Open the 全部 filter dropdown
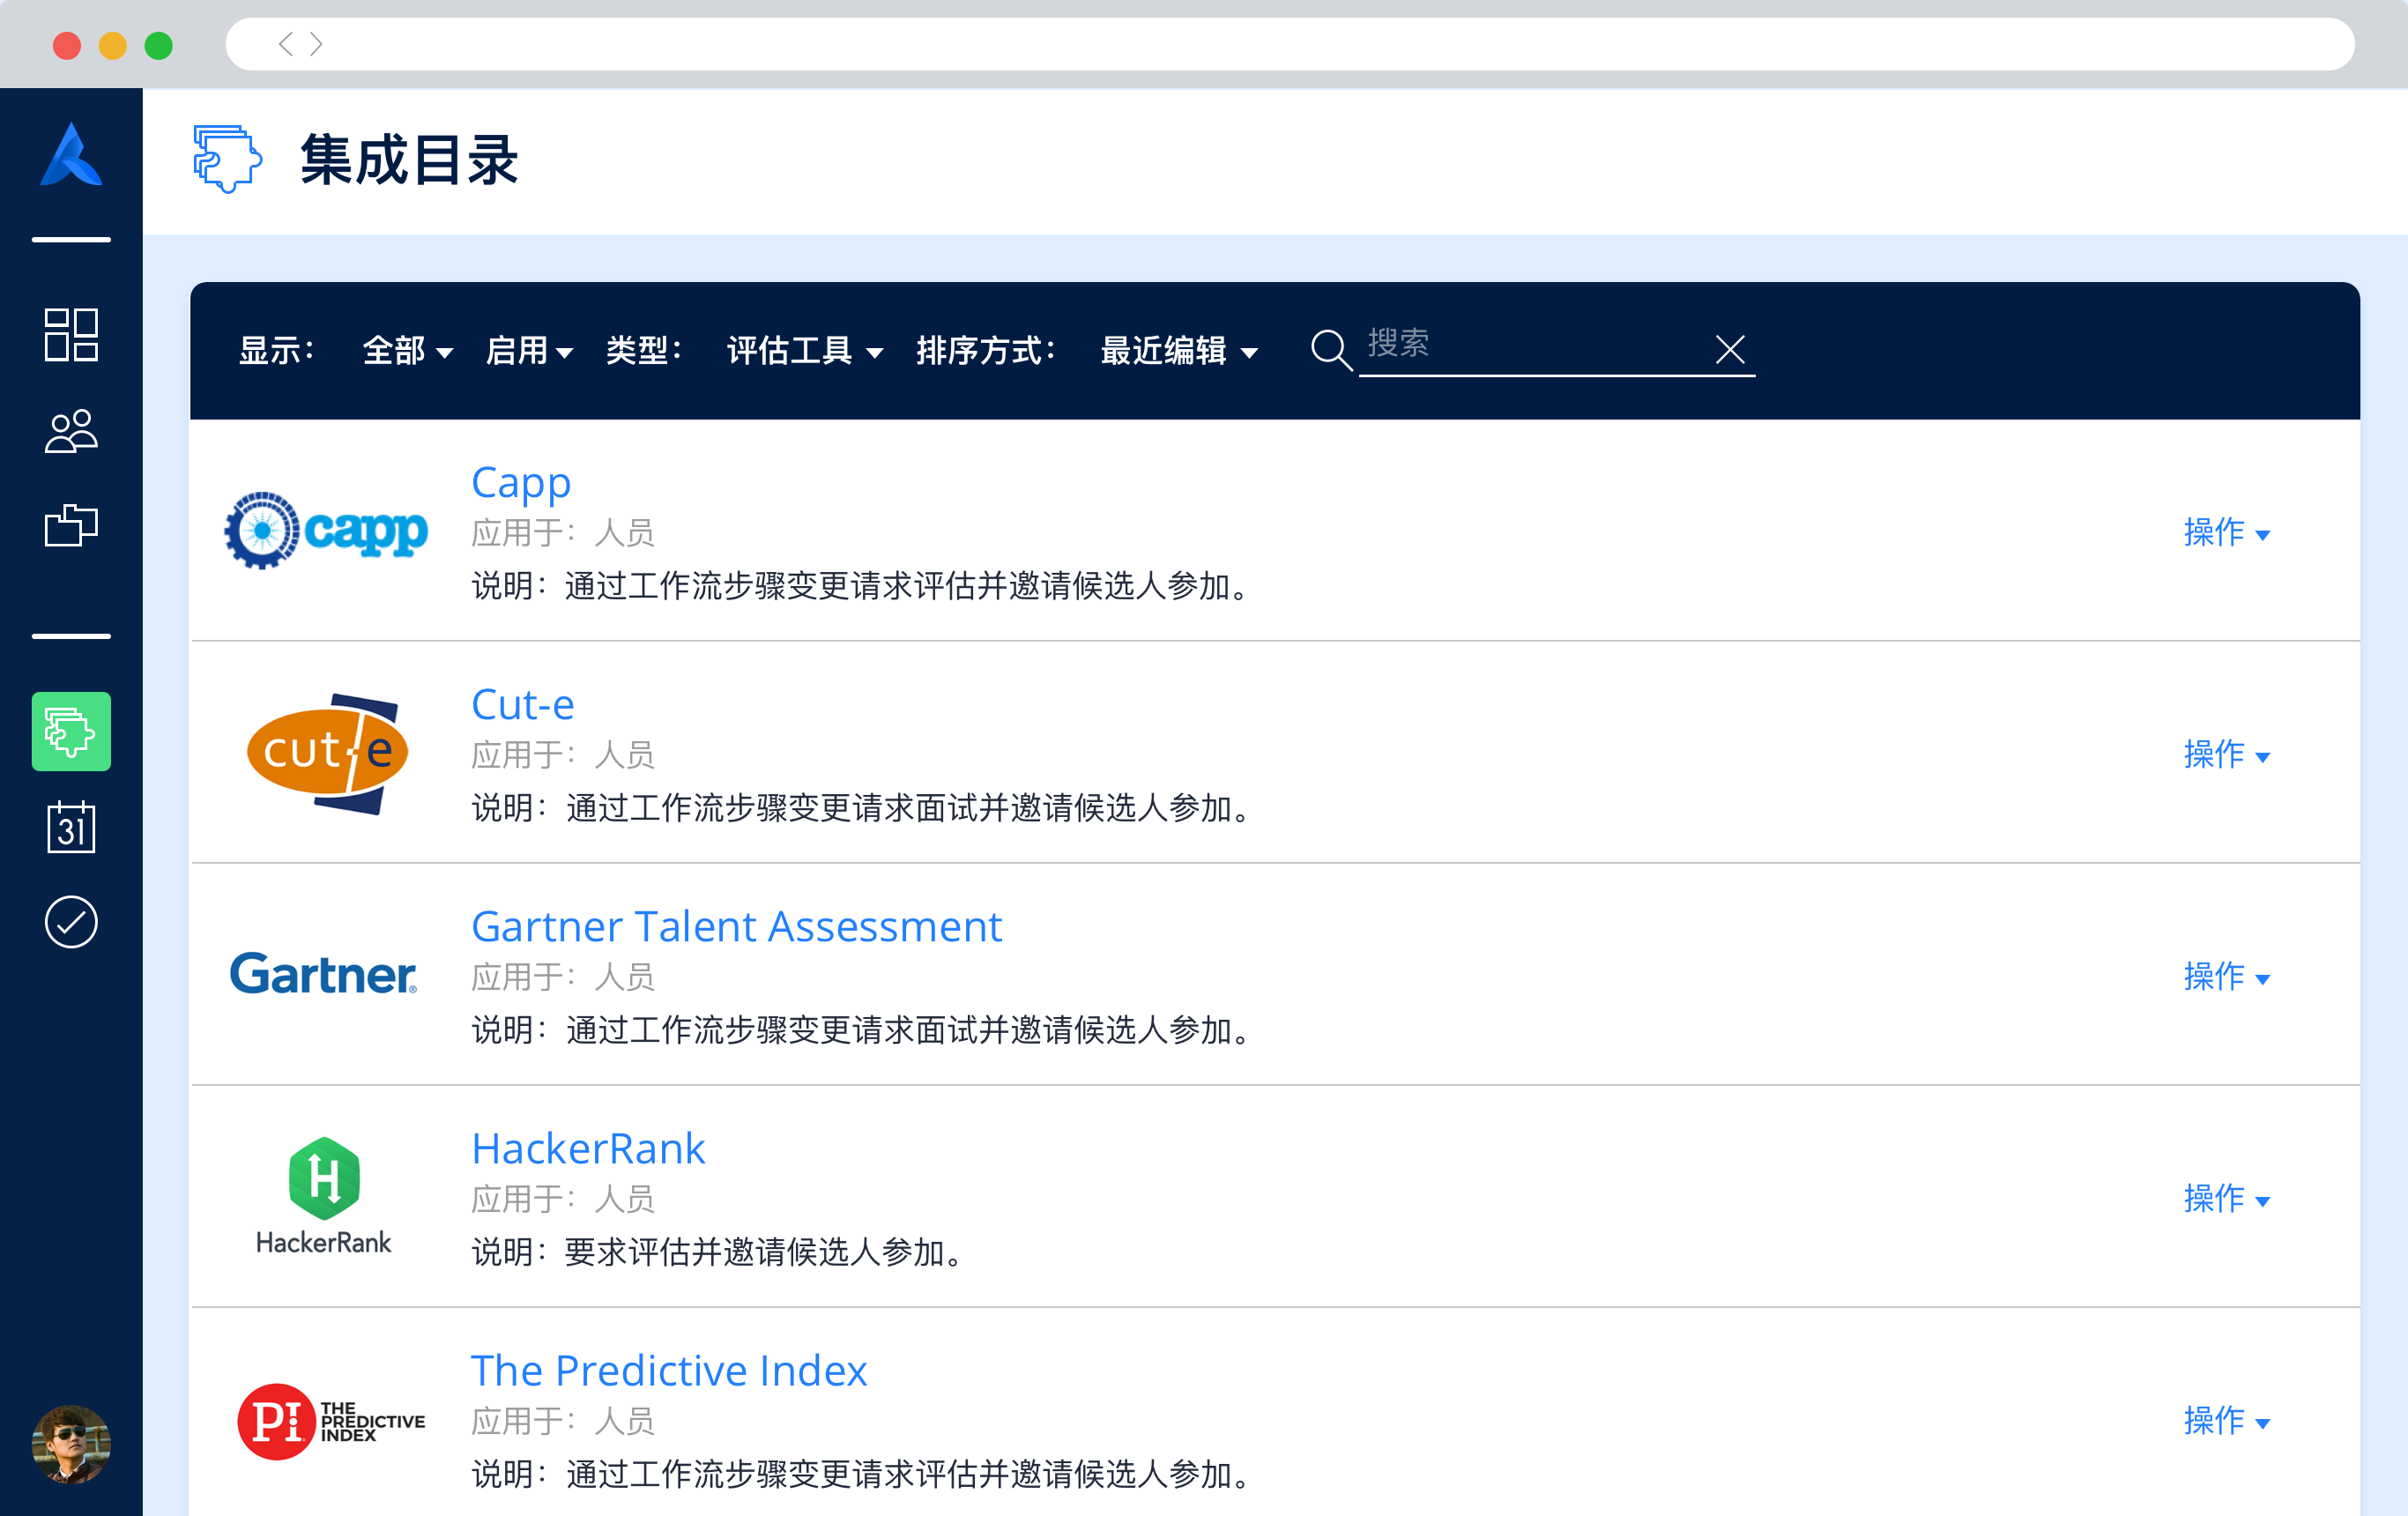Screen dimensions: 2408x1516 click(x=408, y=350)
